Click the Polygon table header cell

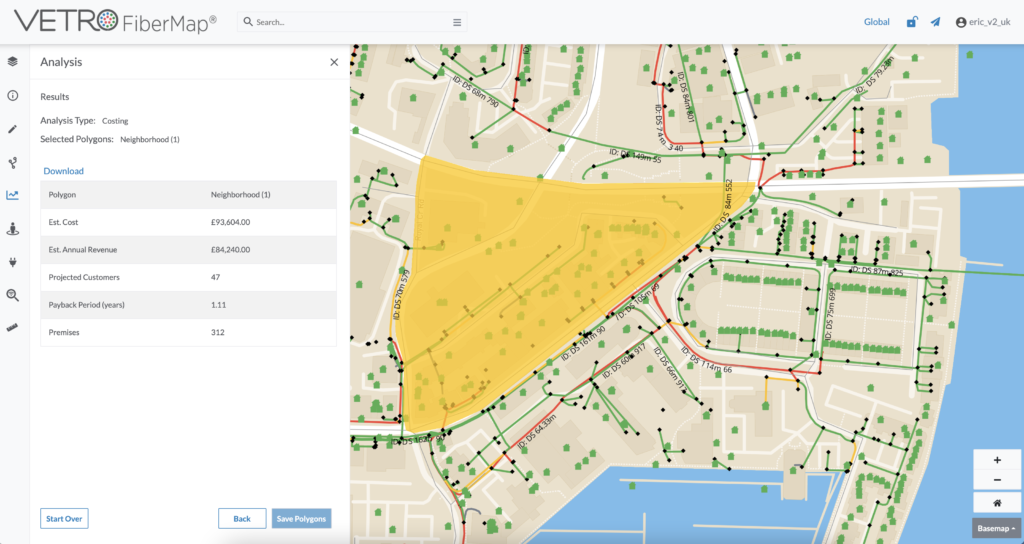coord(62,195)
